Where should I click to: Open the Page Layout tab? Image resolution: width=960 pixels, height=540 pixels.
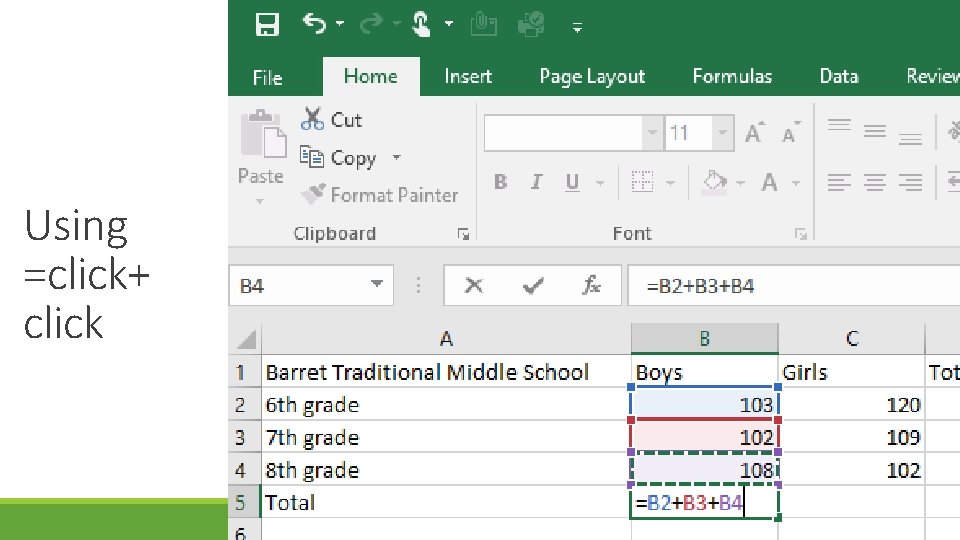pos(592,77)
